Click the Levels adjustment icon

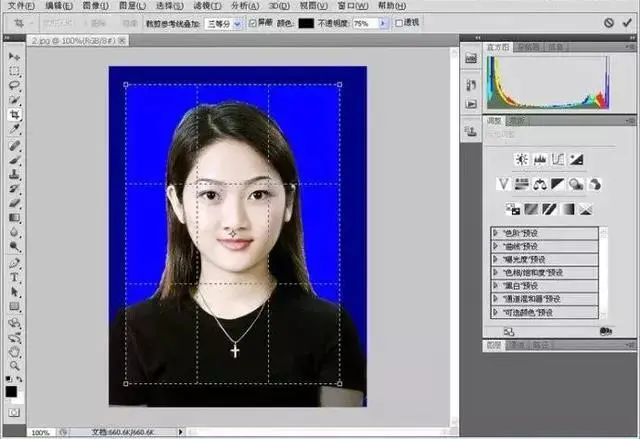(x=539, y=159)
